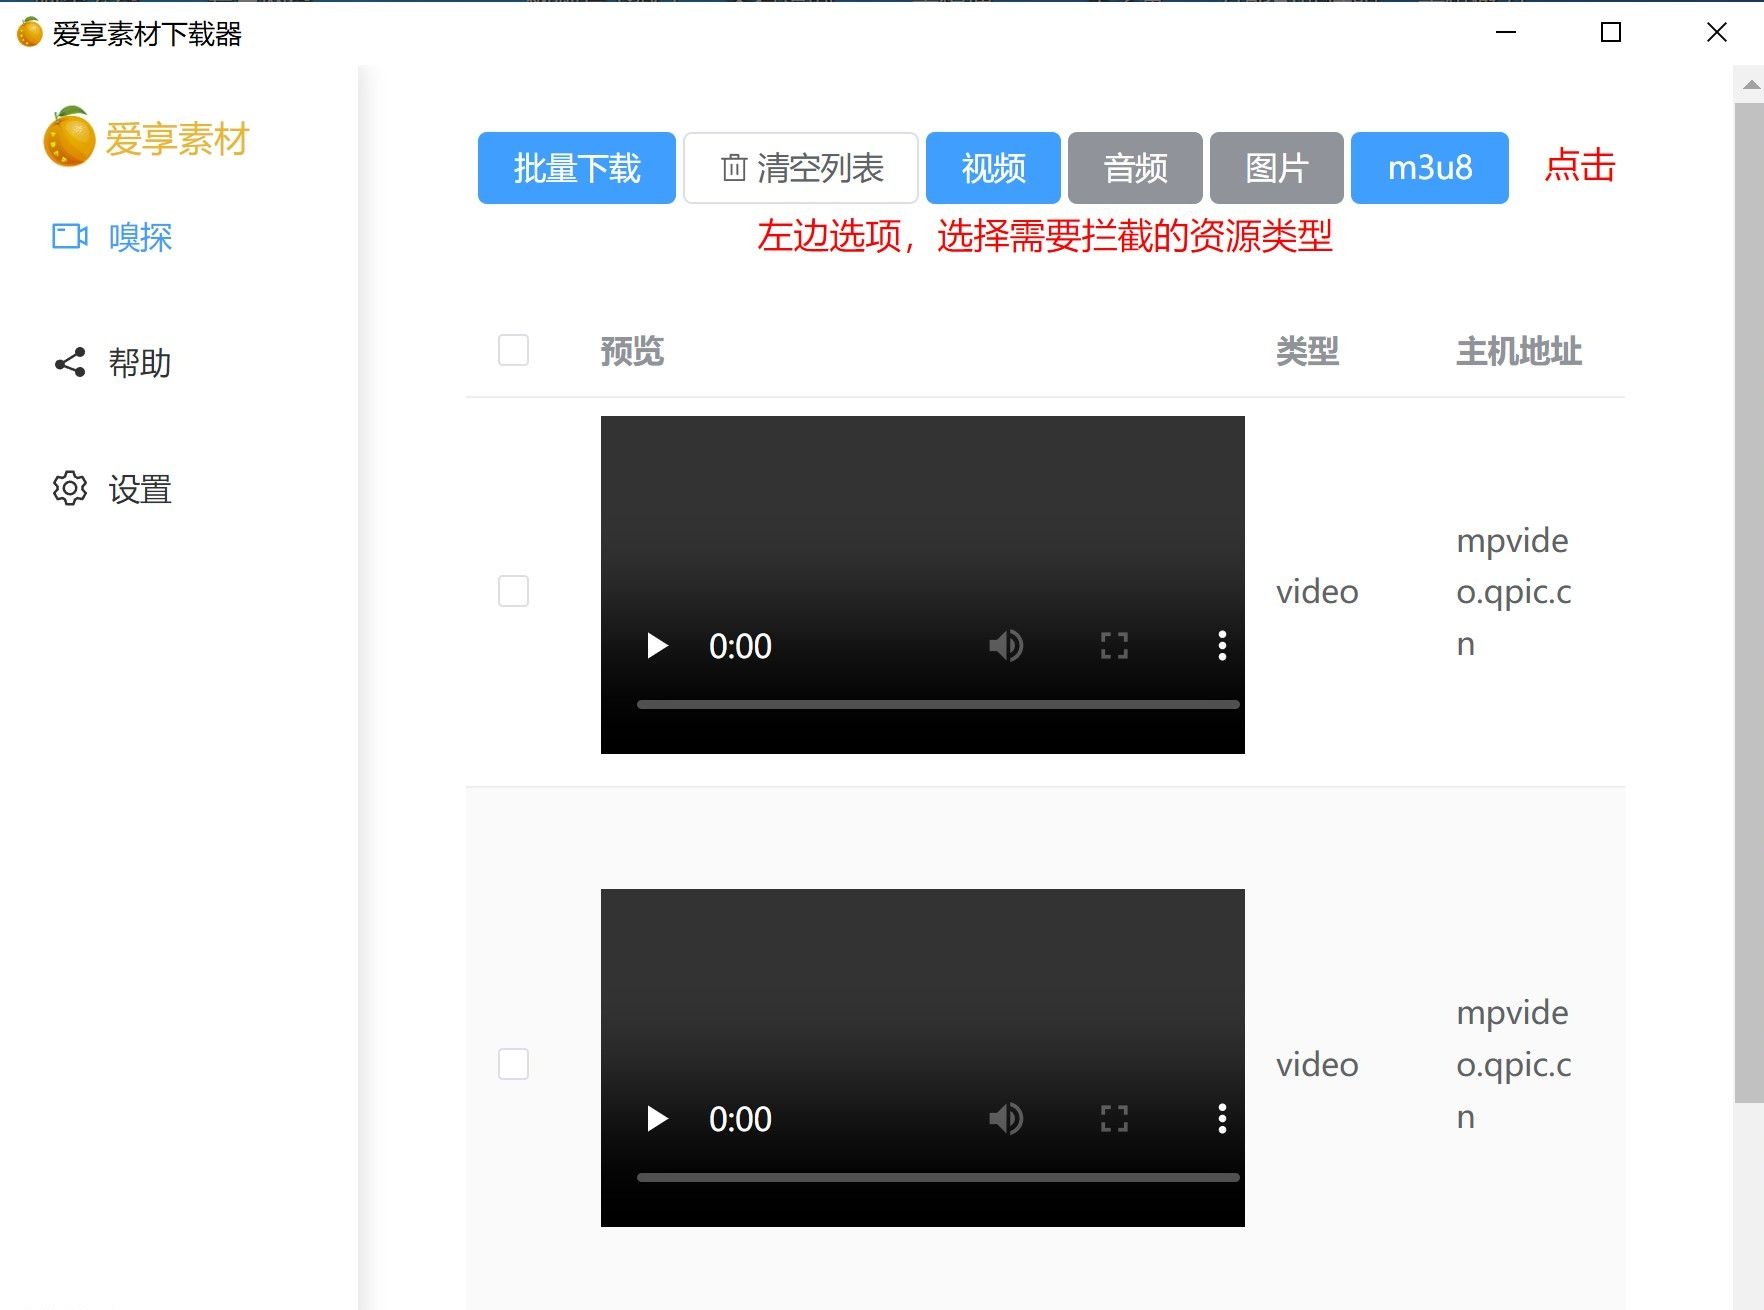Clear the list with 清空列表 button
The image size is (1764, 1310).
[x=800, y=168]
